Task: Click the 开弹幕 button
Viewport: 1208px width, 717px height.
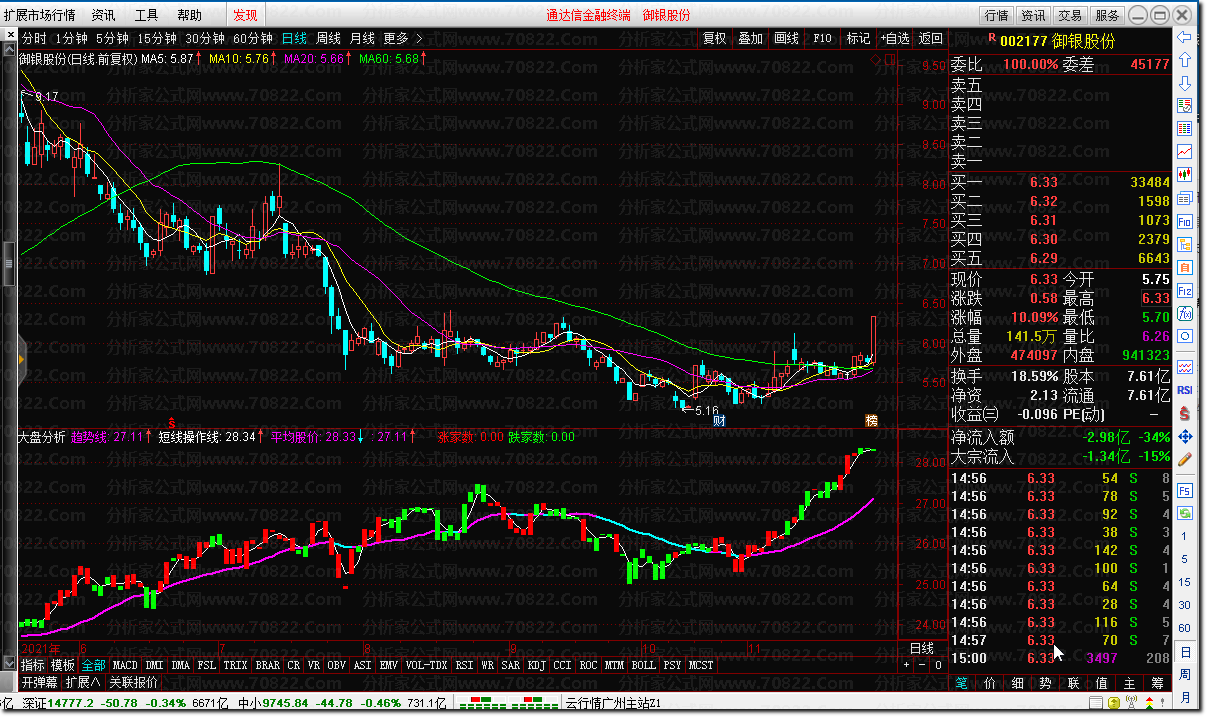Action: pyautogui.click(x=40, y=683)
